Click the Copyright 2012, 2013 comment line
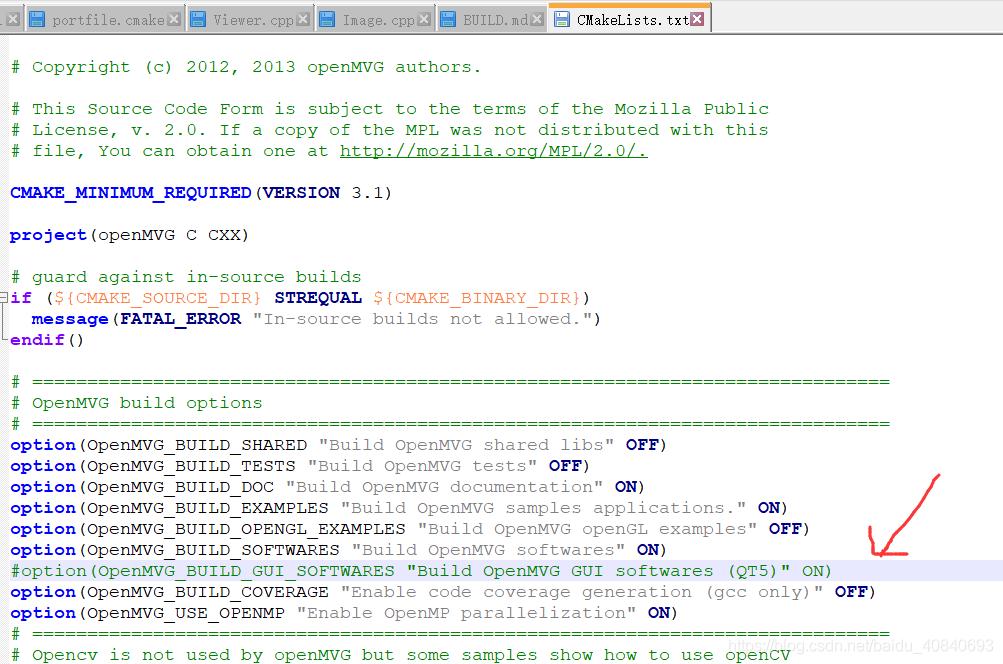 (246, 67)
